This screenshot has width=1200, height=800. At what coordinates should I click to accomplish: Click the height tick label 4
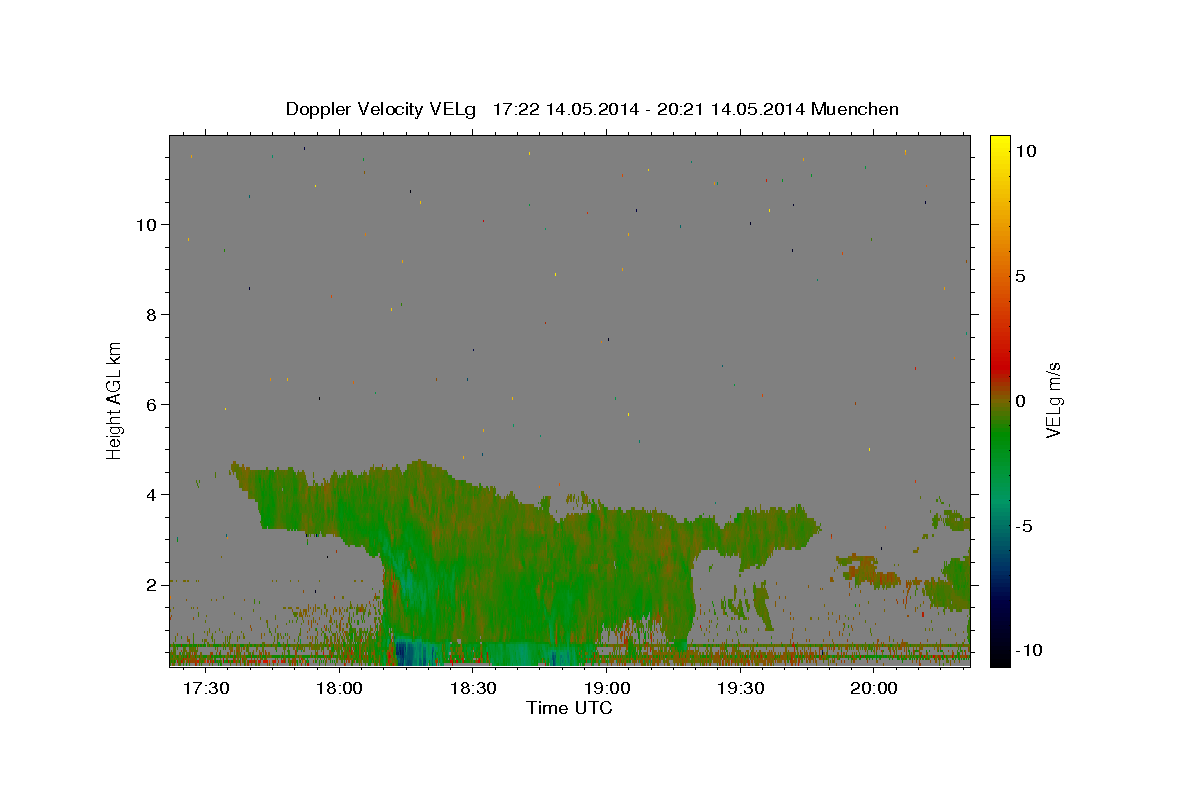(x=151, y=495)
